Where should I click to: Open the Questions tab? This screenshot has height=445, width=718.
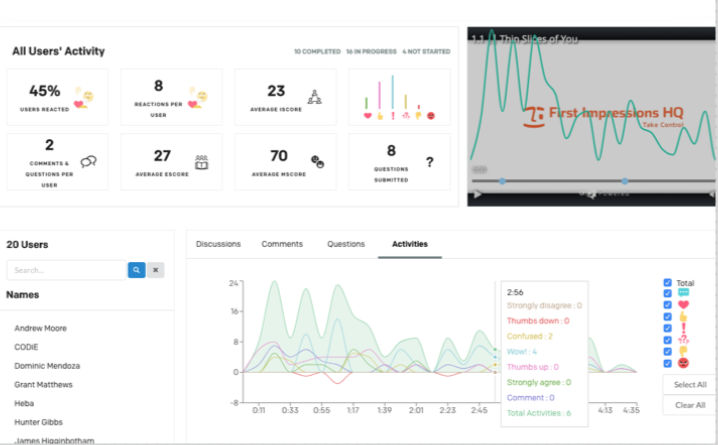pos(346,243)
